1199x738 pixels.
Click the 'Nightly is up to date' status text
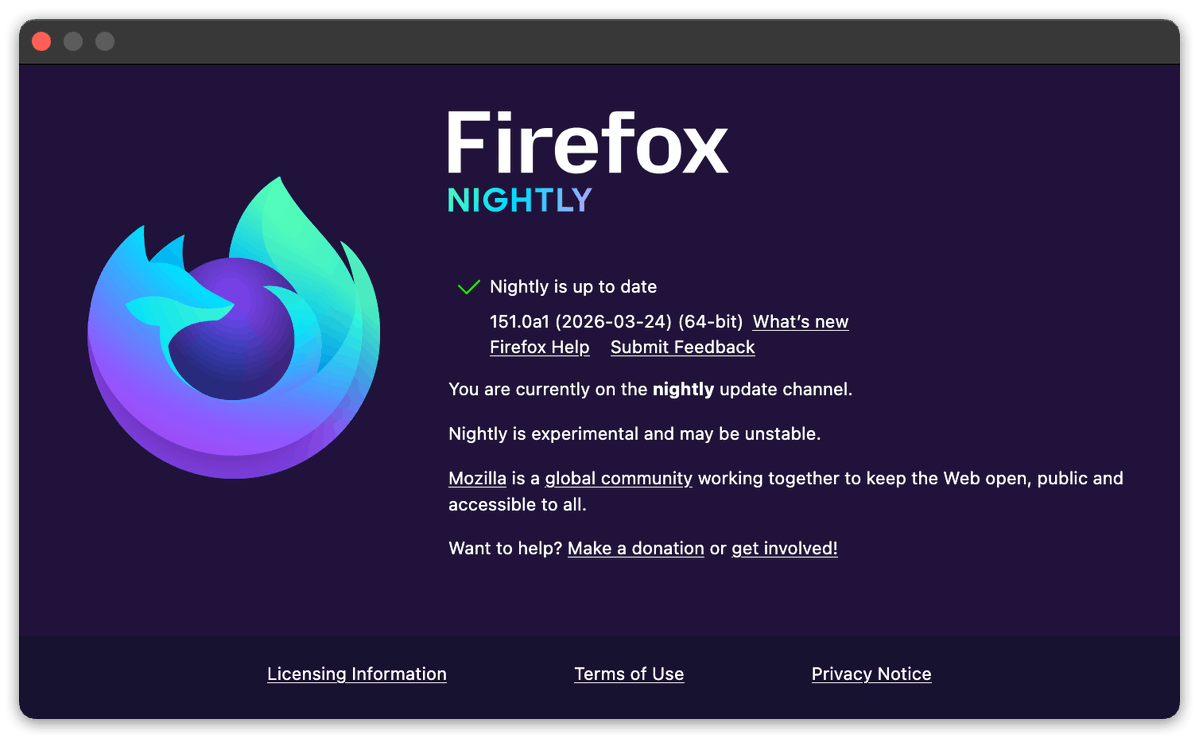573,287
